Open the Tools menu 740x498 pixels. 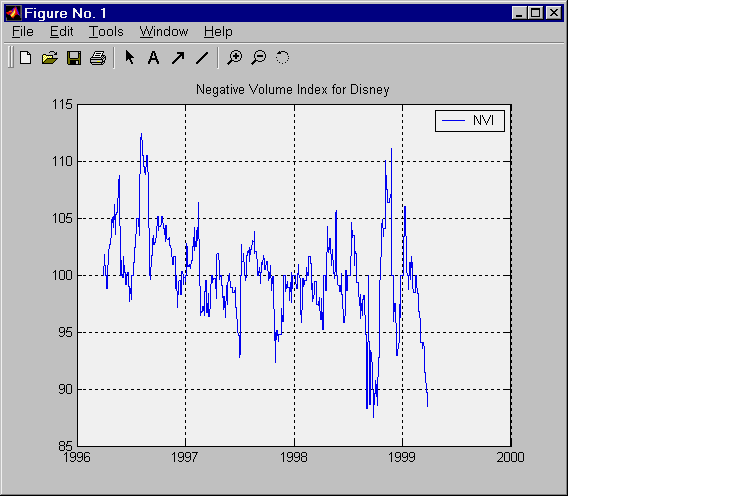coord(106,32)
